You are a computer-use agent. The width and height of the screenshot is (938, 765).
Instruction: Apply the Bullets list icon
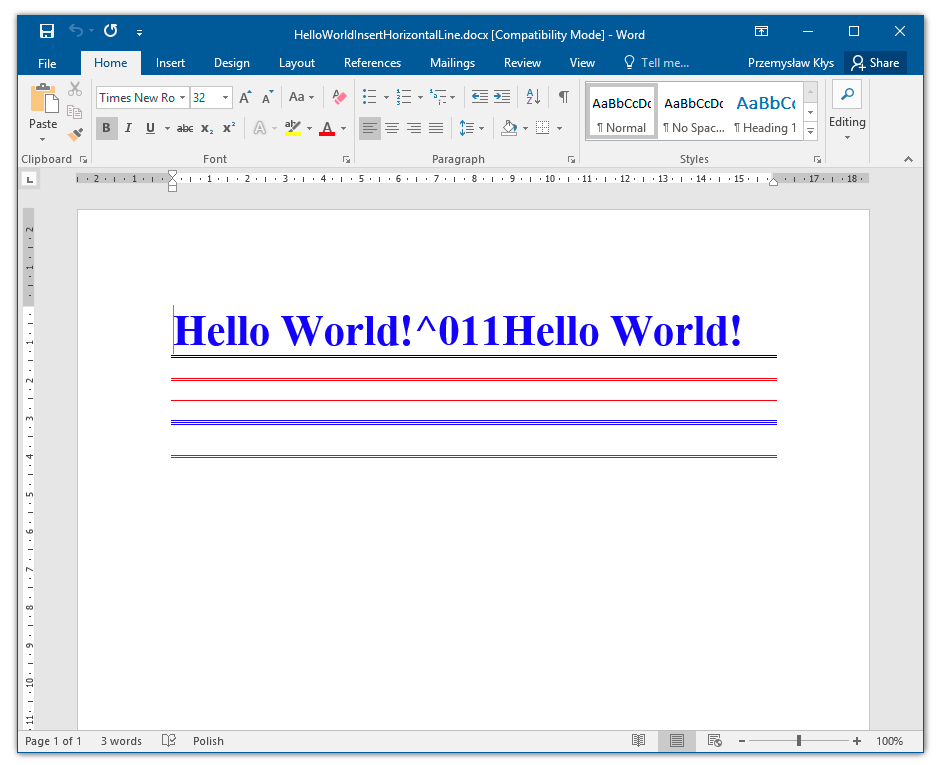pyautogui.click(x=369, y=97)
